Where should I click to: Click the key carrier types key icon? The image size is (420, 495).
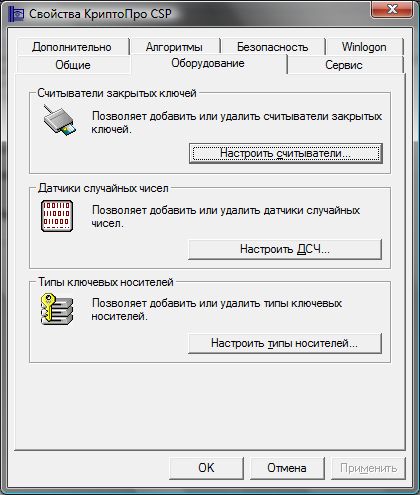(57, 309)
